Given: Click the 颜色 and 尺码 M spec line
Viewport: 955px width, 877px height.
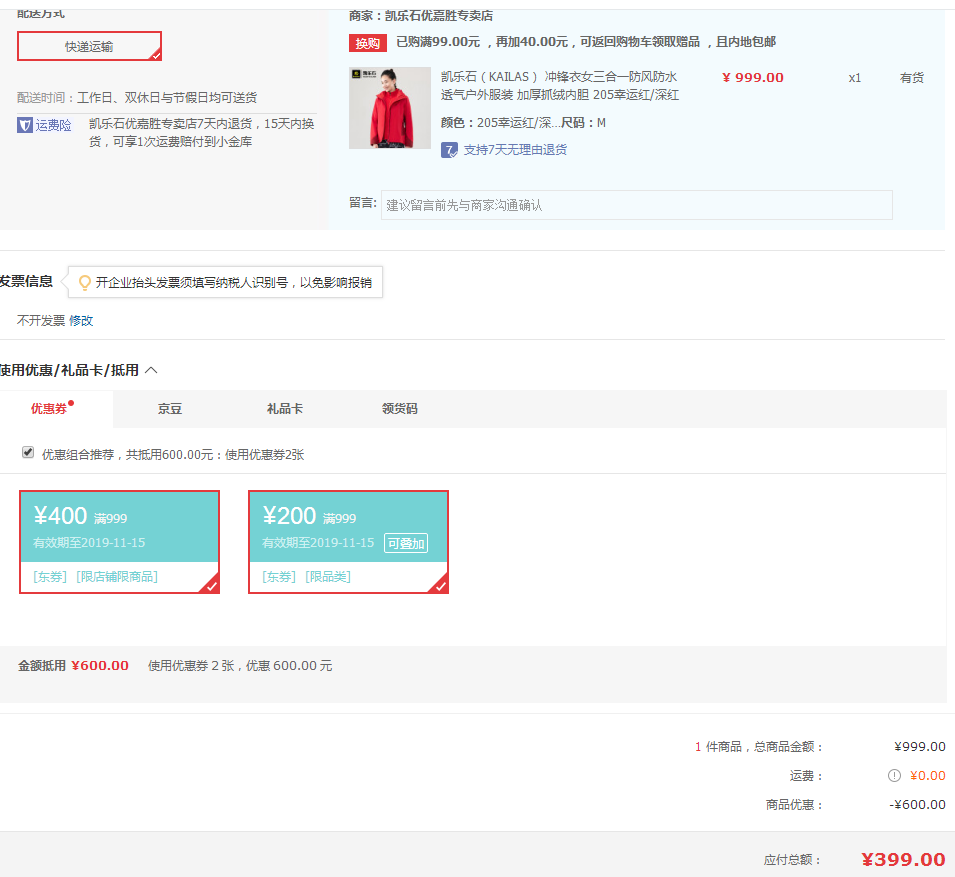Looking at the screenshot, I should (523, 123).
